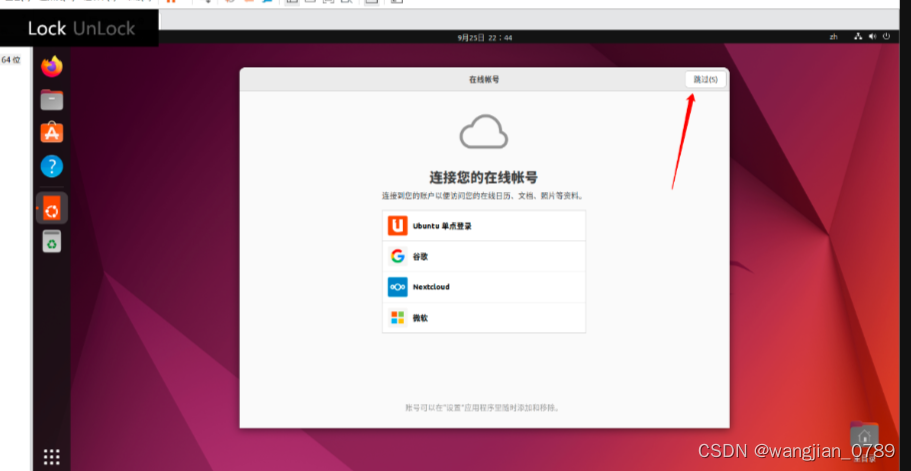911x471 pixels.
Task: Click the Ubuntu welcome app dock icon
Action: tap(52, 208)
